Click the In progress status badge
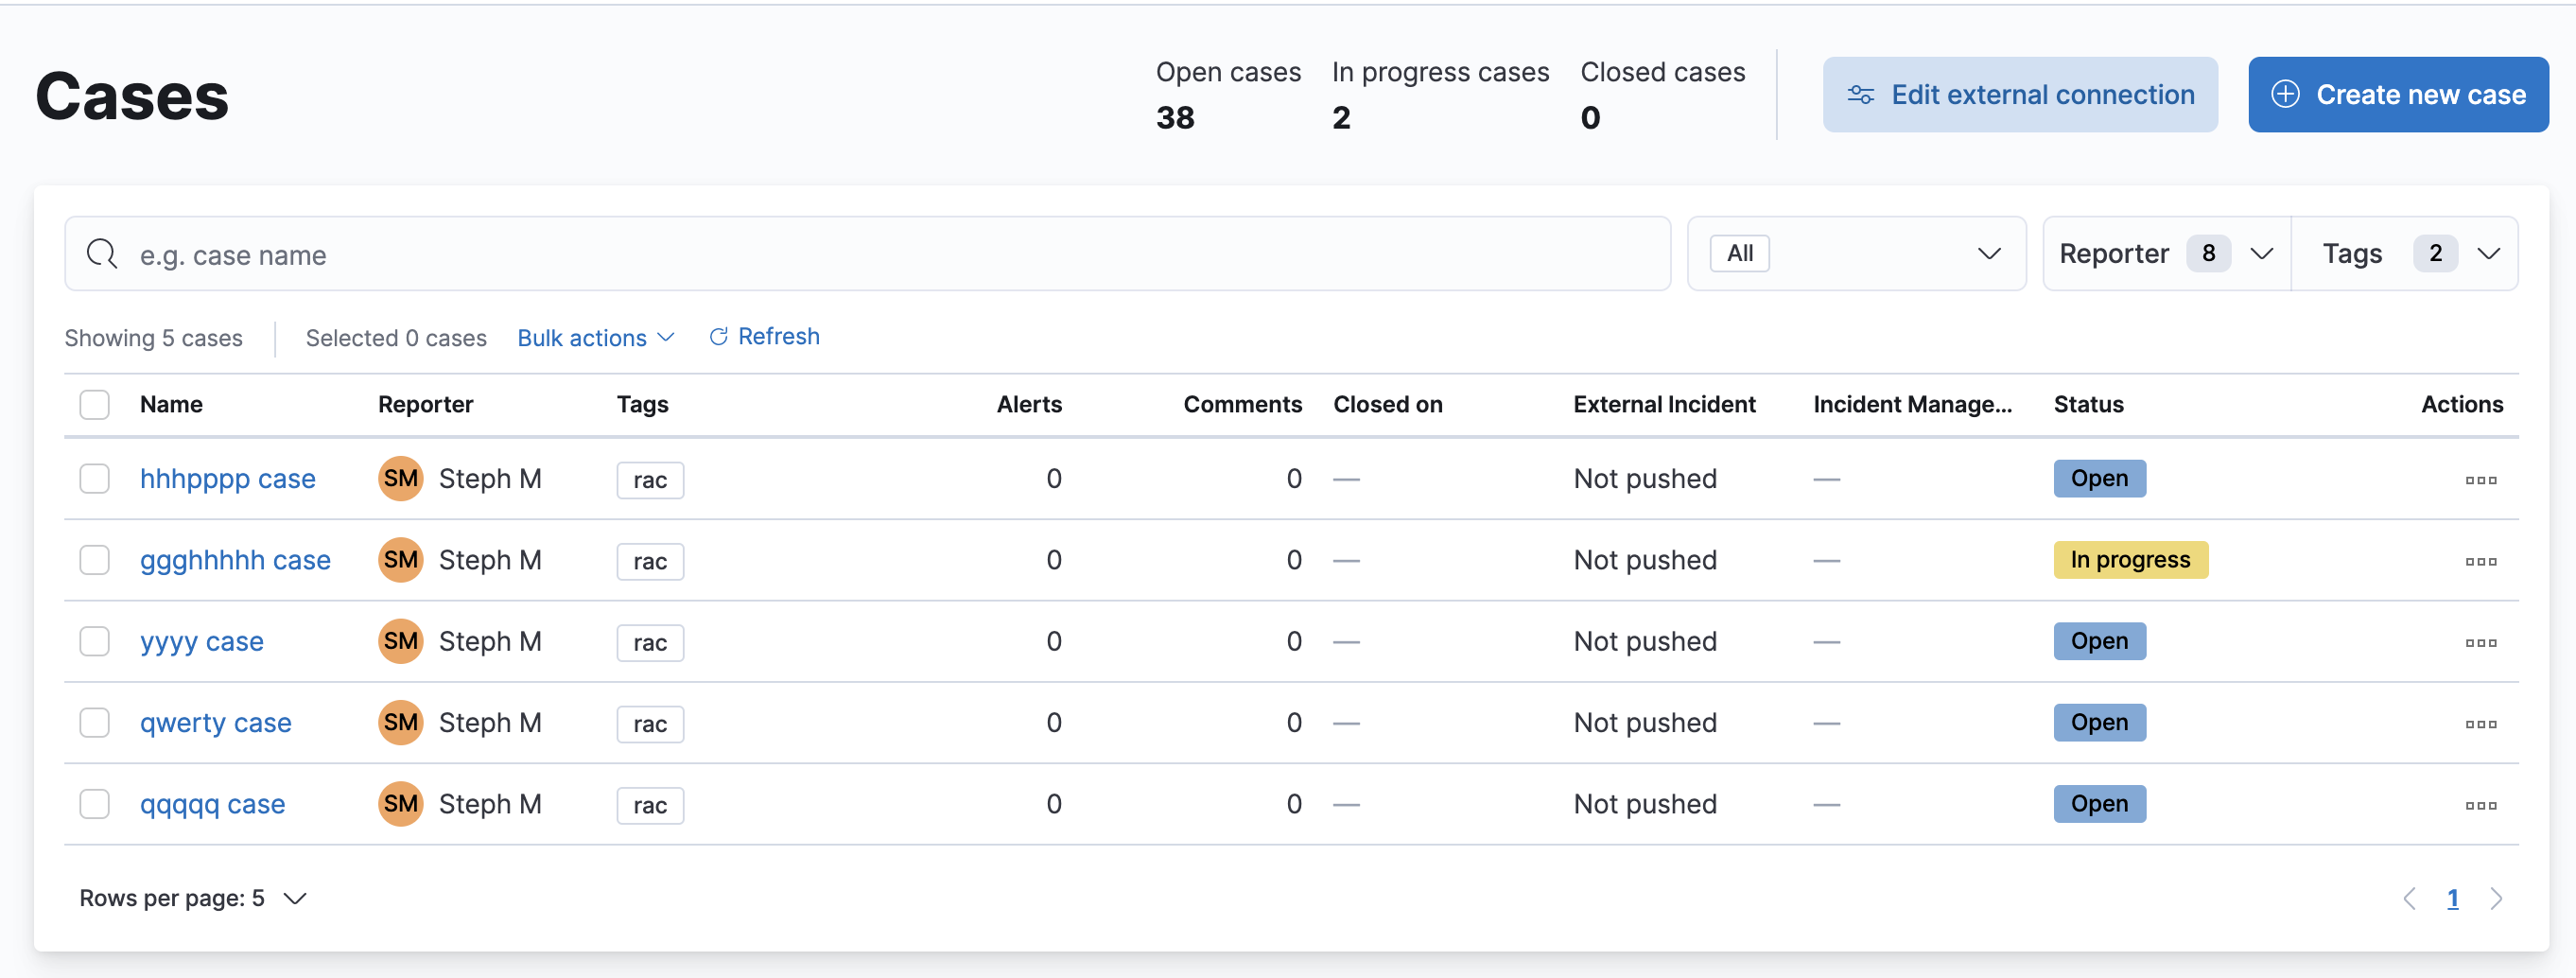This screenshot has width=2576, height=978. point(2130,560)
